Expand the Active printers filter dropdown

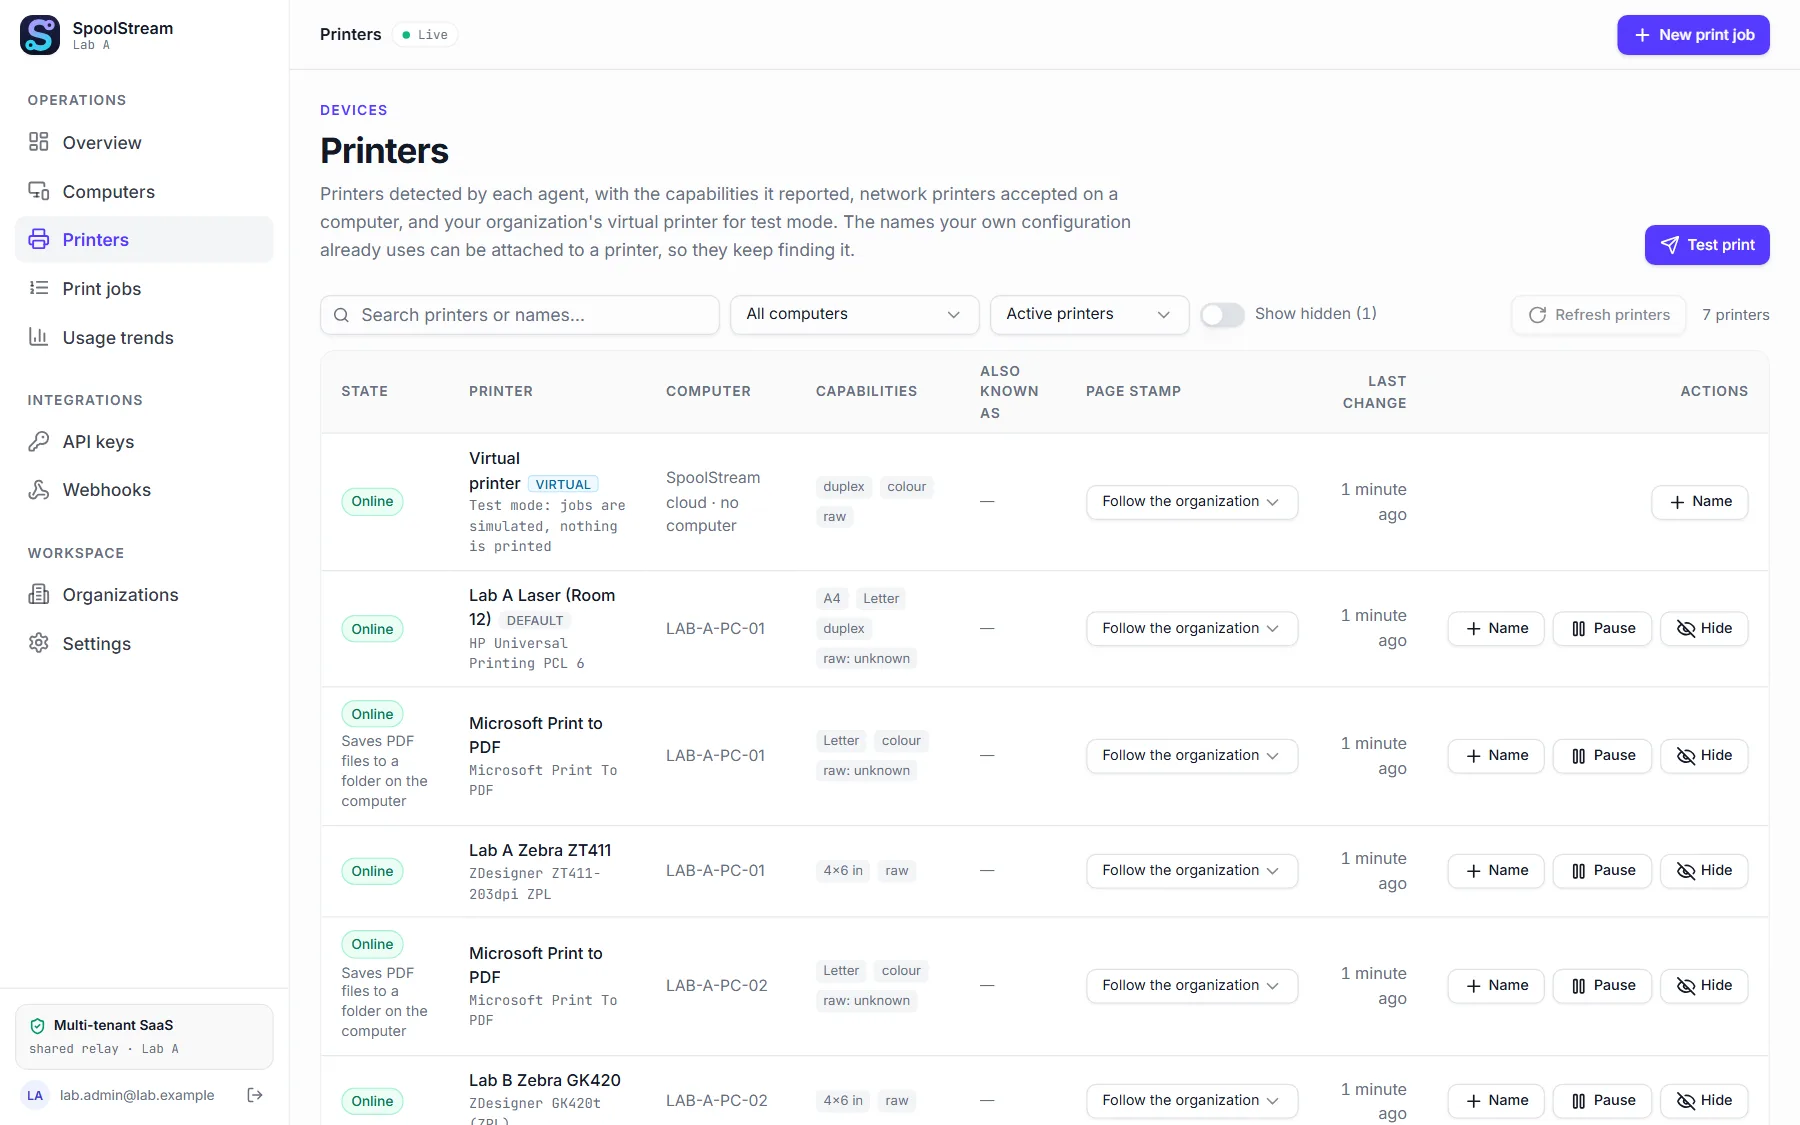tap(1089, 314)
